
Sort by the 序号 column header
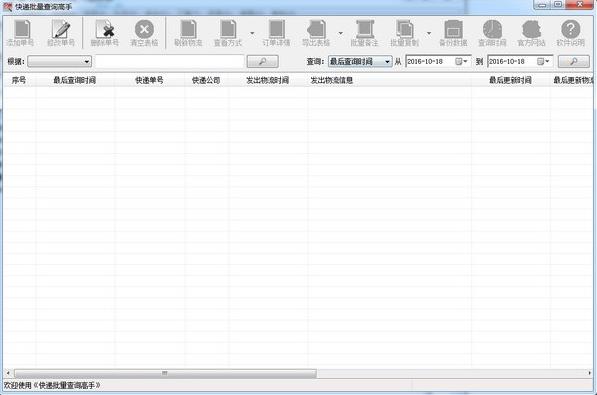(19, 80)
